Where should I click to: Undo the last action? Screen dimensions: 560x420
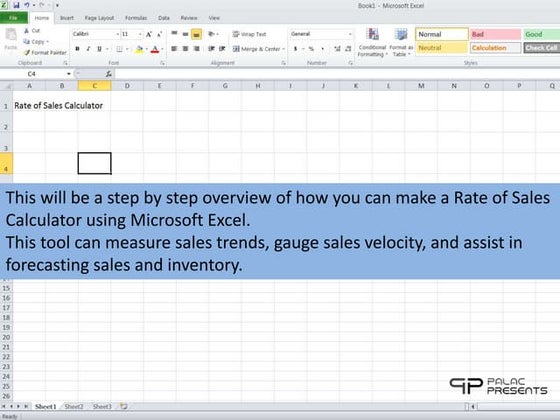(x=27, y=5)
